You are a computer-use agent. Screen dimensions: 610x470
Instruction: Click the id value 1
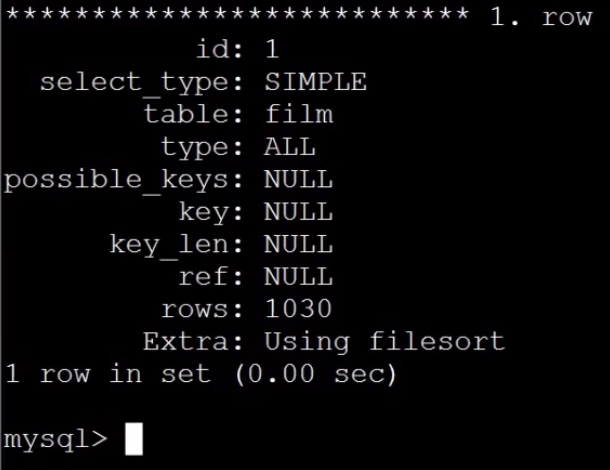(x=272, y=49)
